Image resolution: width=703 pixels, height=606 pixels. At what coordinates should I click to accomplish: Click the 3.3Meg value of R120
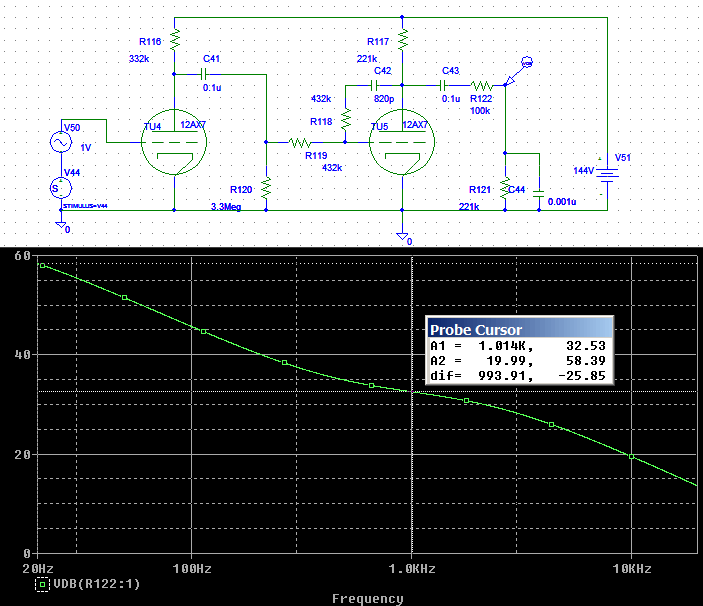click(226, 207)
